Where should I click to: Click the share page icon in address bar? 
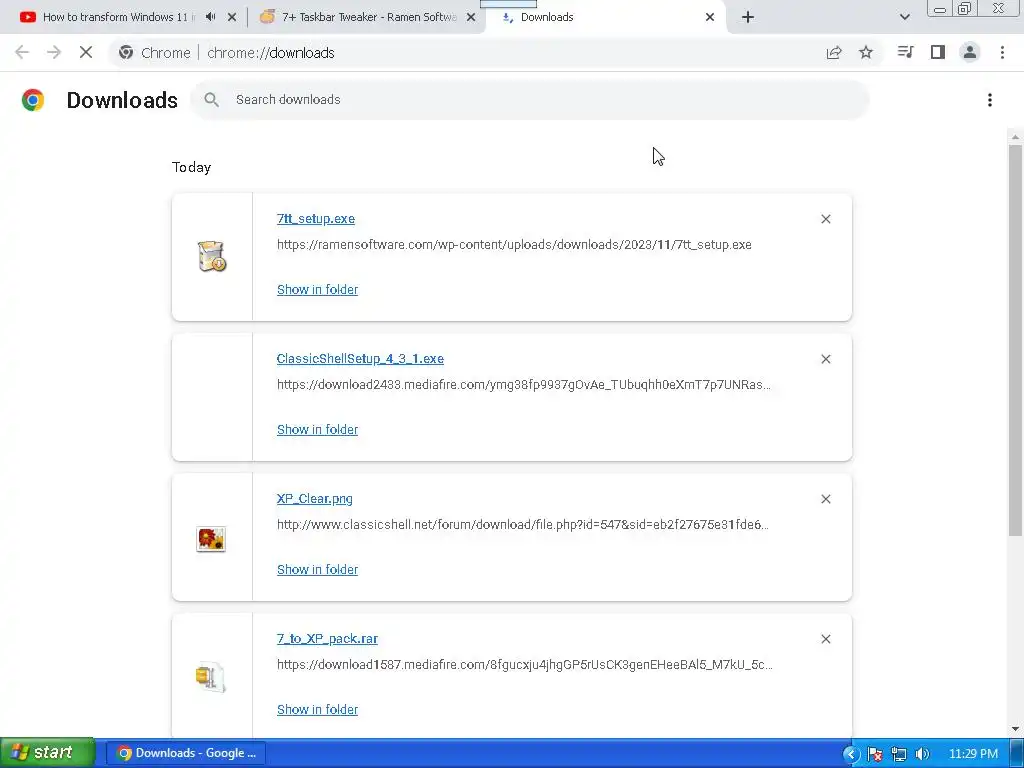click(834, 53)
